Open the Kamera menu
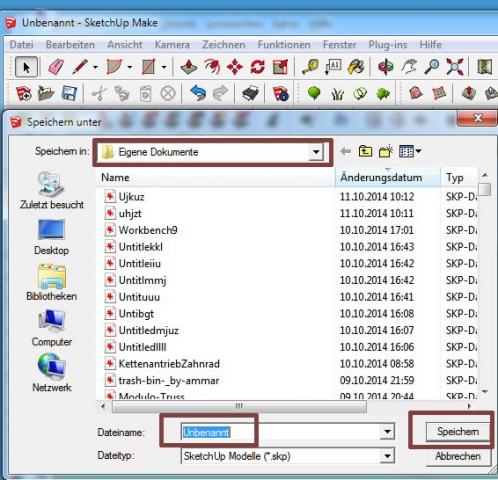 (172, 44)
